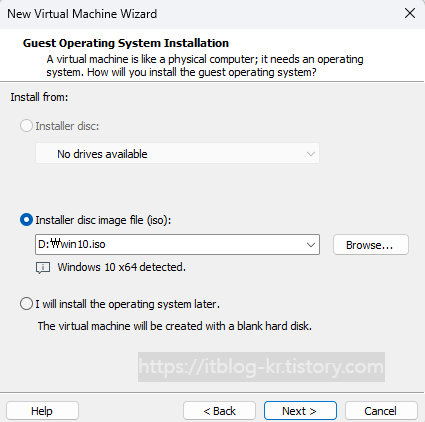Viewport: 425px width, 422px height.
Task: Go to the previous step with < Back
Action: pyautogui.click(x=219, y=411)
